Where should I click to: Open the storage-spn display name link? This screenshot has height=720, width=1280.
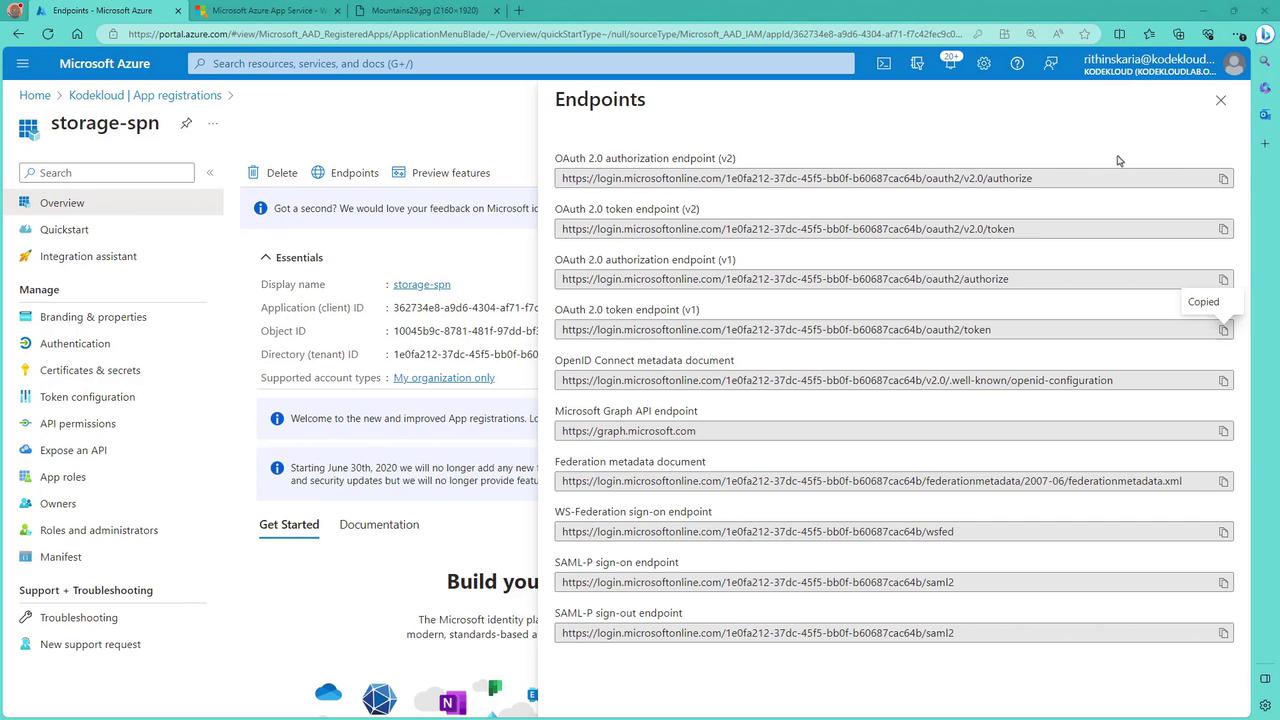pos(422,284)
